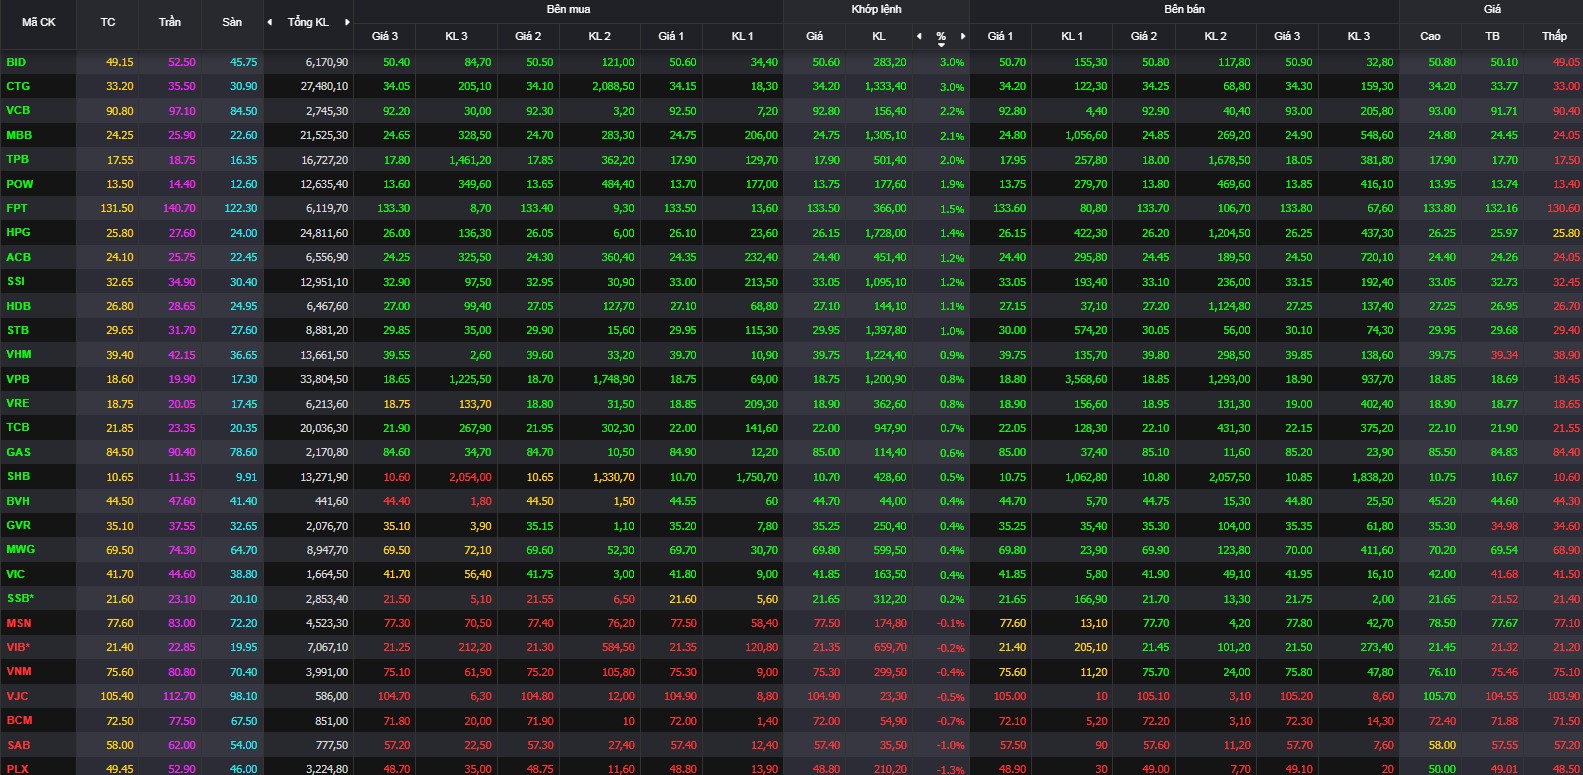Click the left arrow beside % column

tap(919, 36)
